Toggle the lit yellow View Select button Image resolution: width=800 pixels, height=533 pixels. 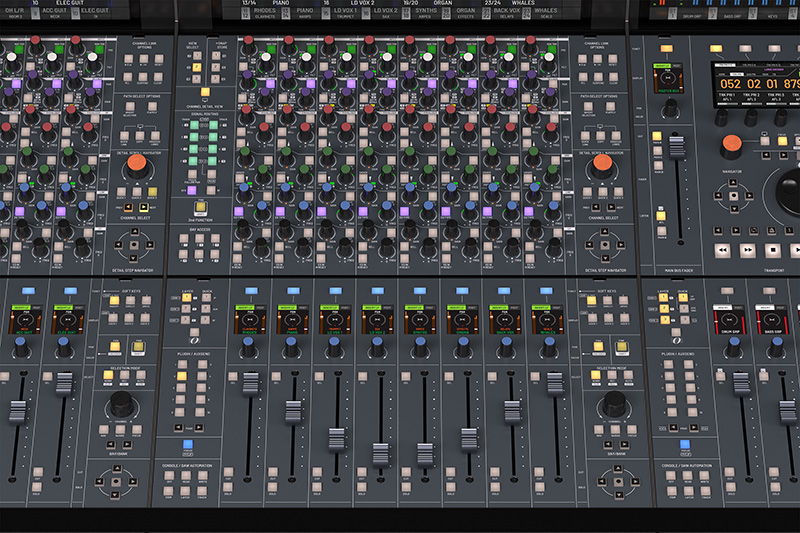[197, 68]
